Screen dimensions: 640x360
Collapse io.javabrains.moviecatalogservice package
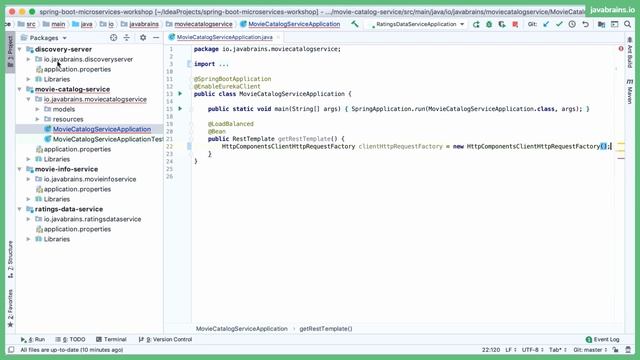coord(29,99)
